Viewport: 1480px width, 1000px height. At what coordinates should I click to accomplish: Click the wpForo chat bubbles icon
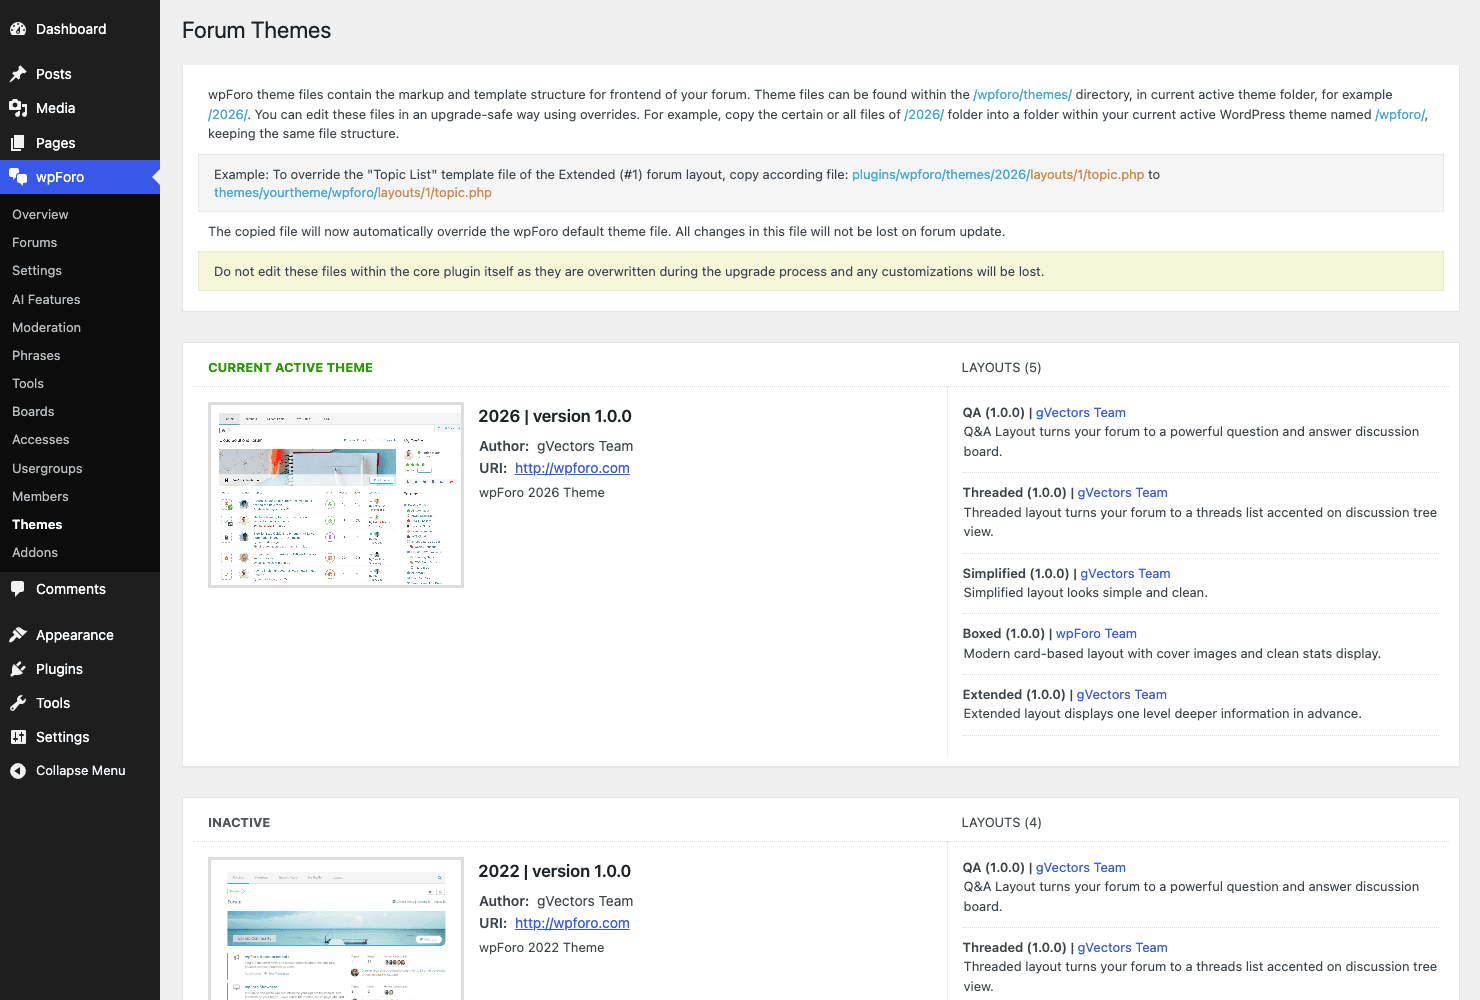[x=18, y=177]
